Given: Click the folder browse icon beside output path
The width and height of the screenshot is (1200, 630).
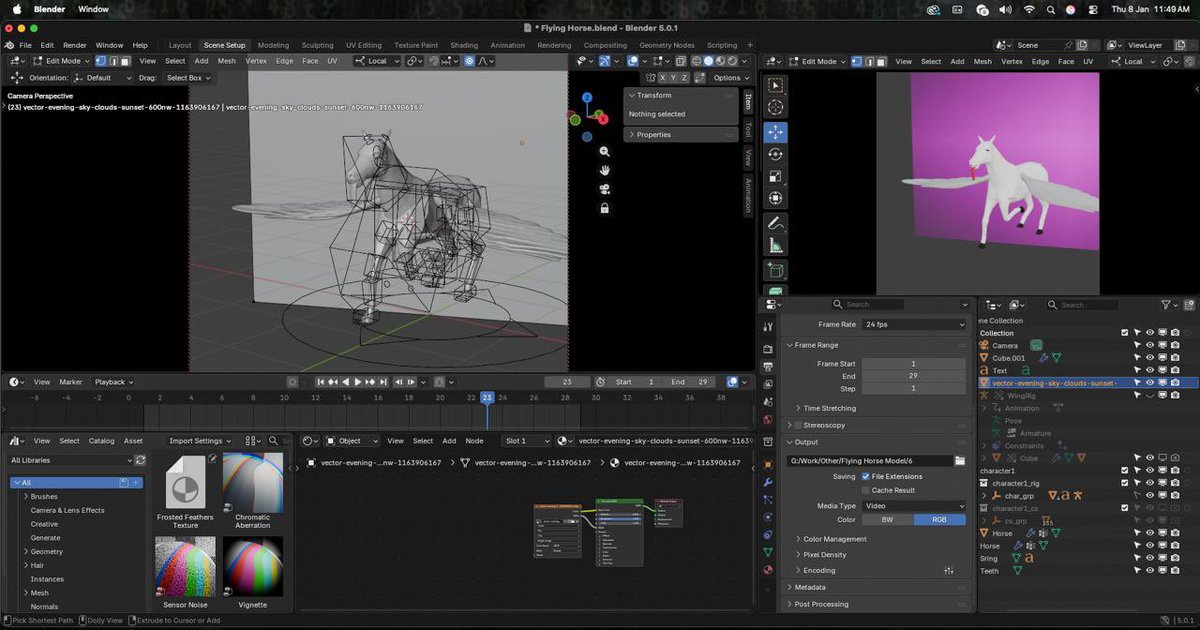Looking at the screenshot, I should 960,461.
